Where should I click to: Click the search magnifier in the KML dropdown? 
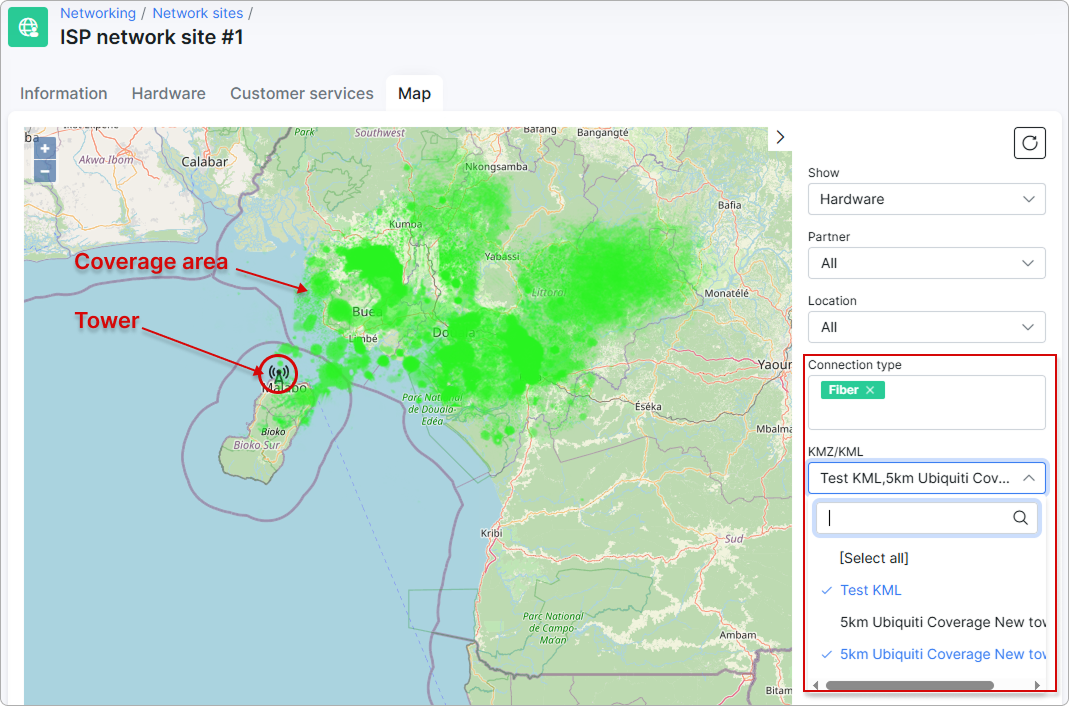1020,518
